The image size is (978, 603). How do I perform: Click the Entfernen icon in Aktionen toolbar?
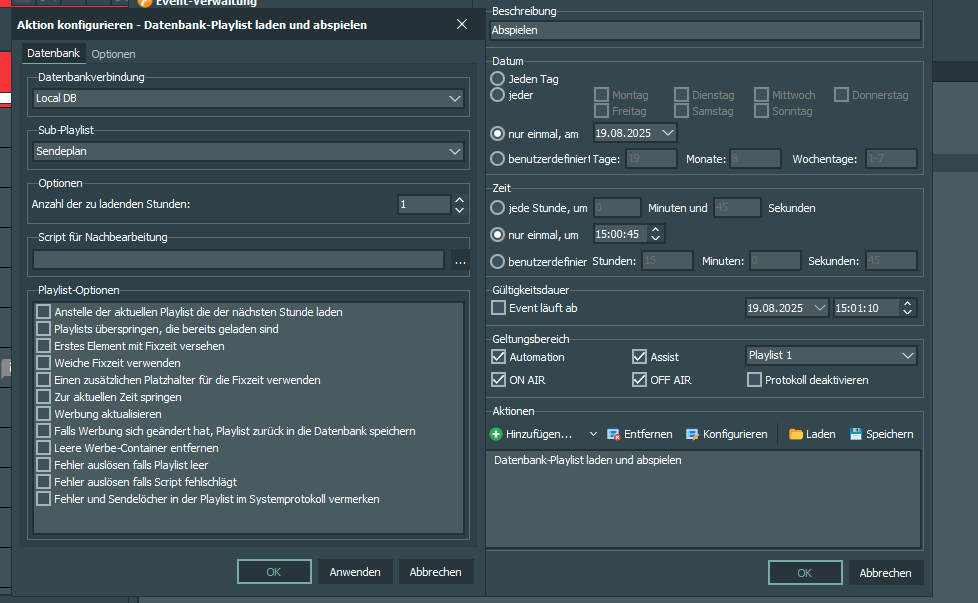(x=613, y=434)
